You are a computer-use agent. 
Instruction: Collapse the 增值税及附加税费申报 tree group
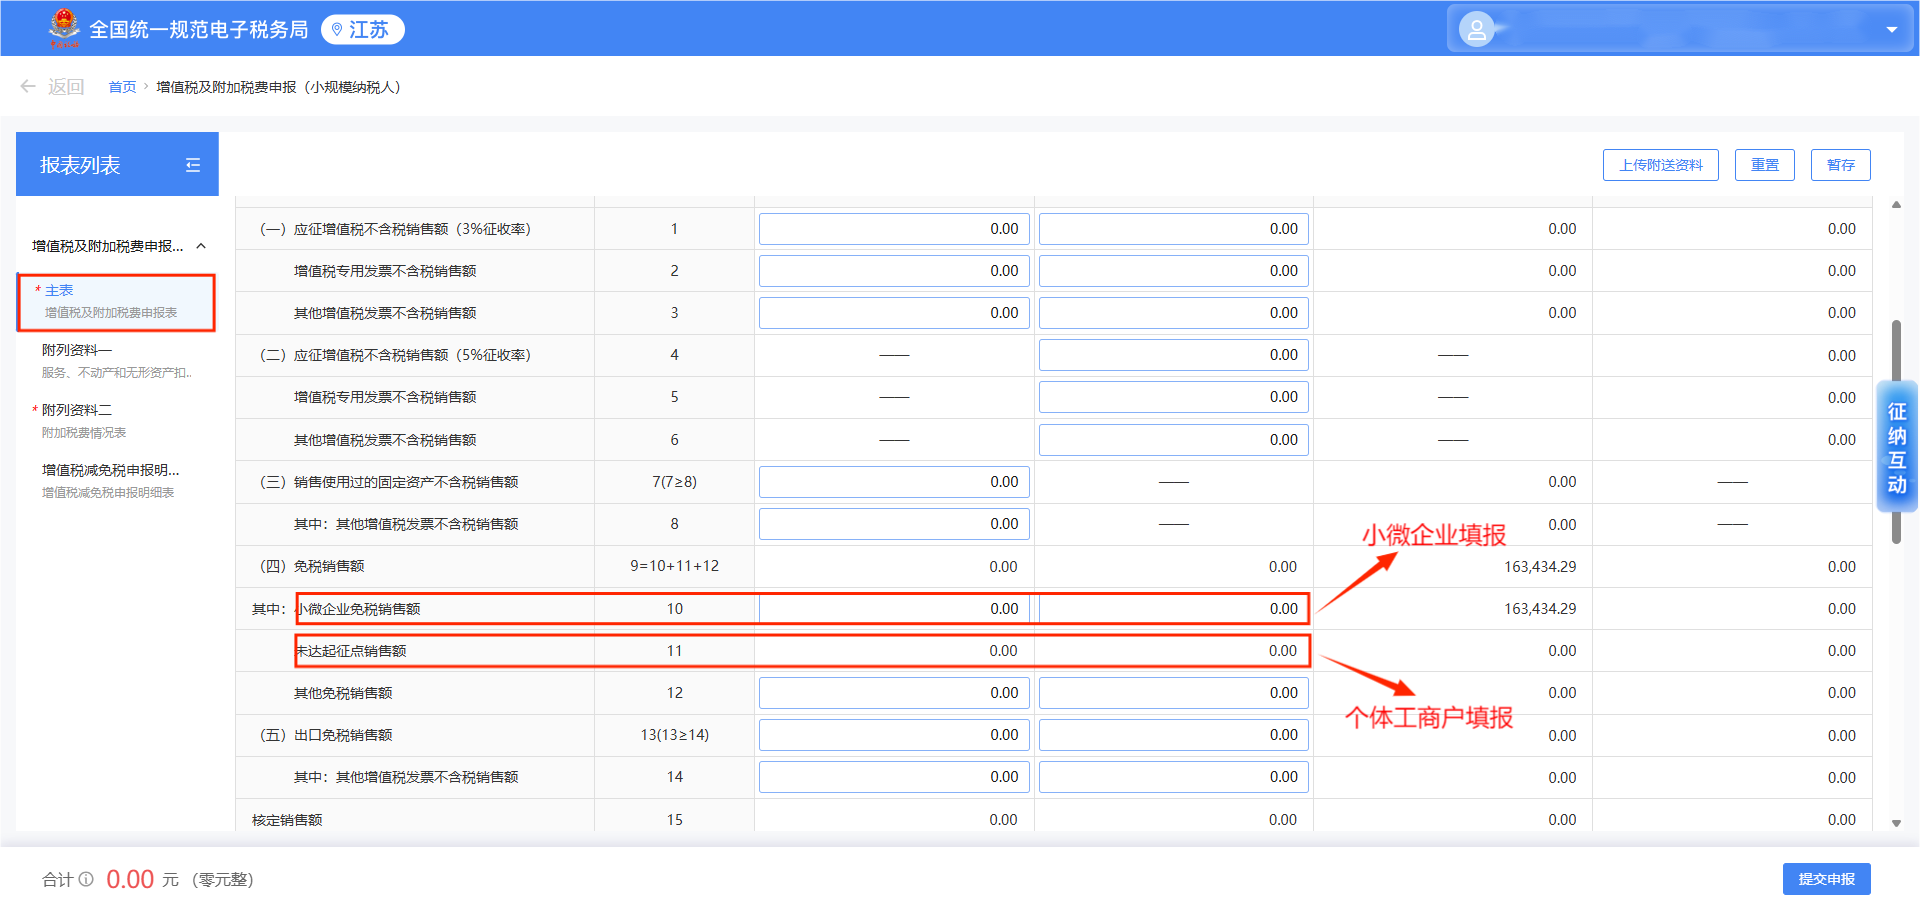[201, 246]
